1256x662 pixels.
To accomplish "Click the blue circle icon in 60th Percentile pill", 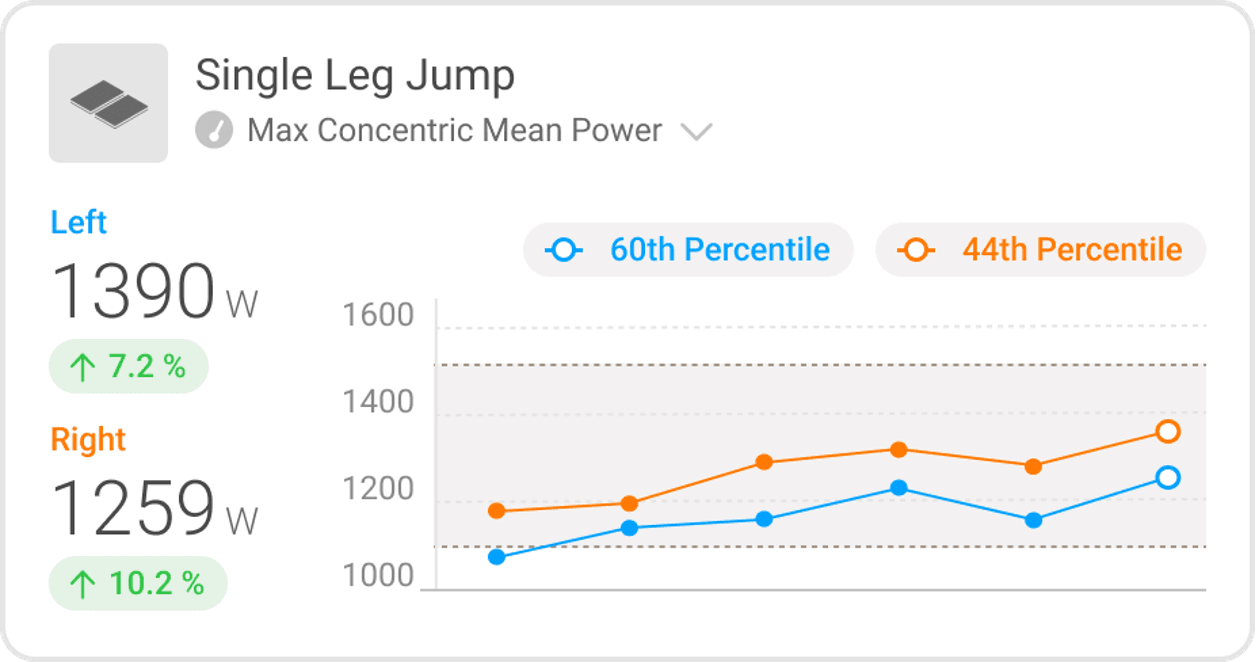I will 563,250.
